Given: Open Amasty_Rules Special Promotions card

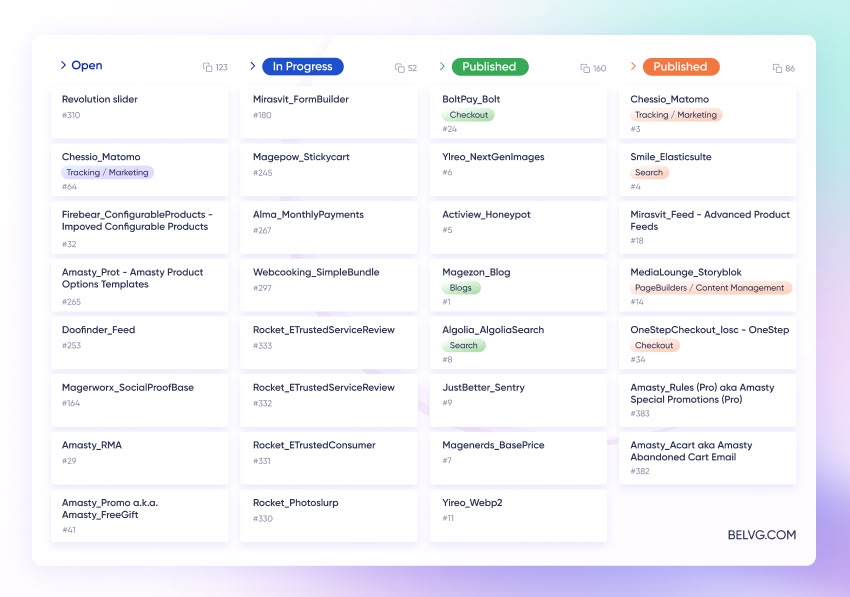Looking at the screenshot, I should point(707,401).
